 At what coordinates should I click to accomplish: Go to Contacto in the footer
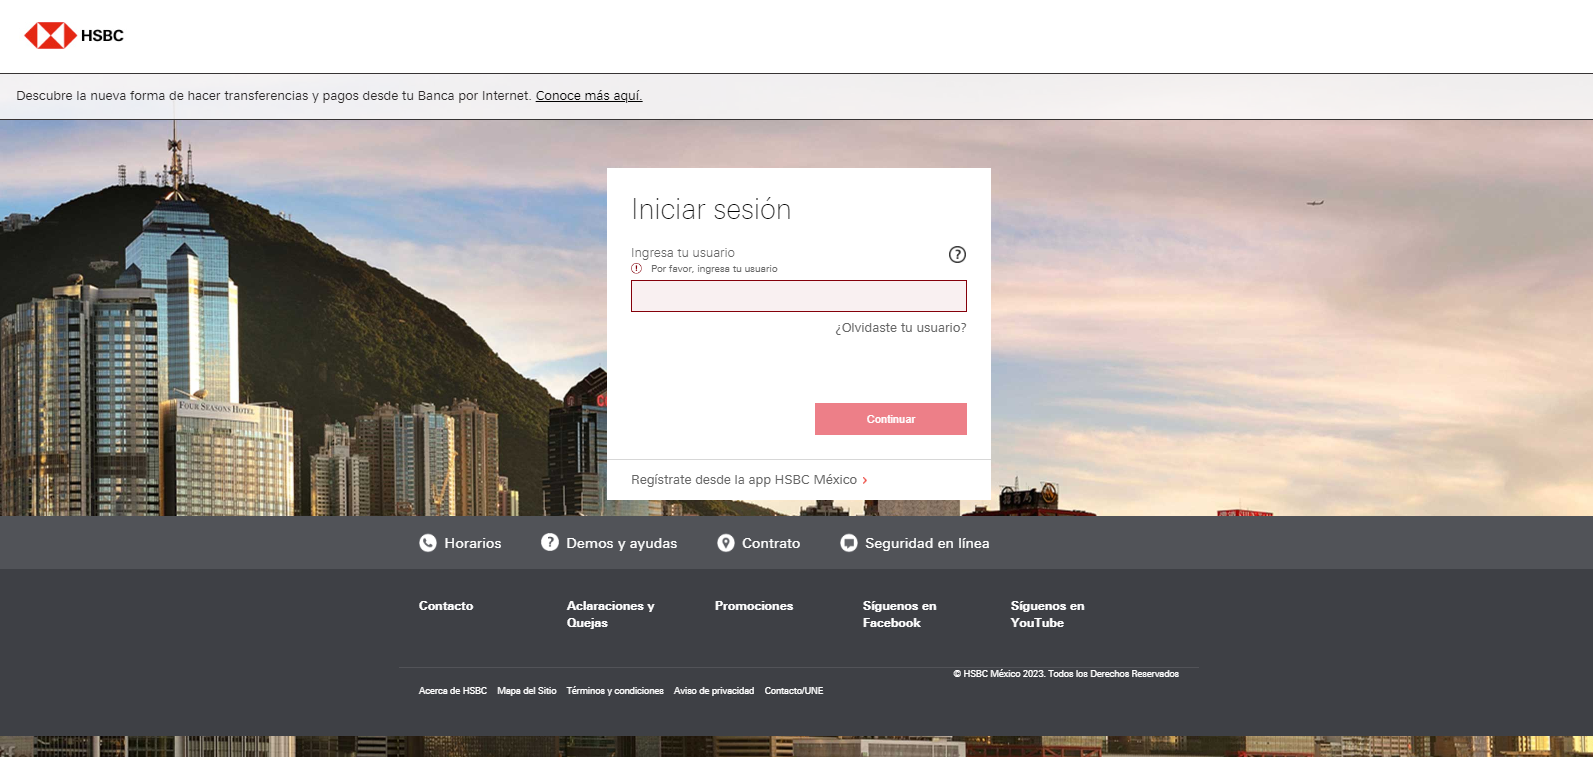(x=446, y=606)
